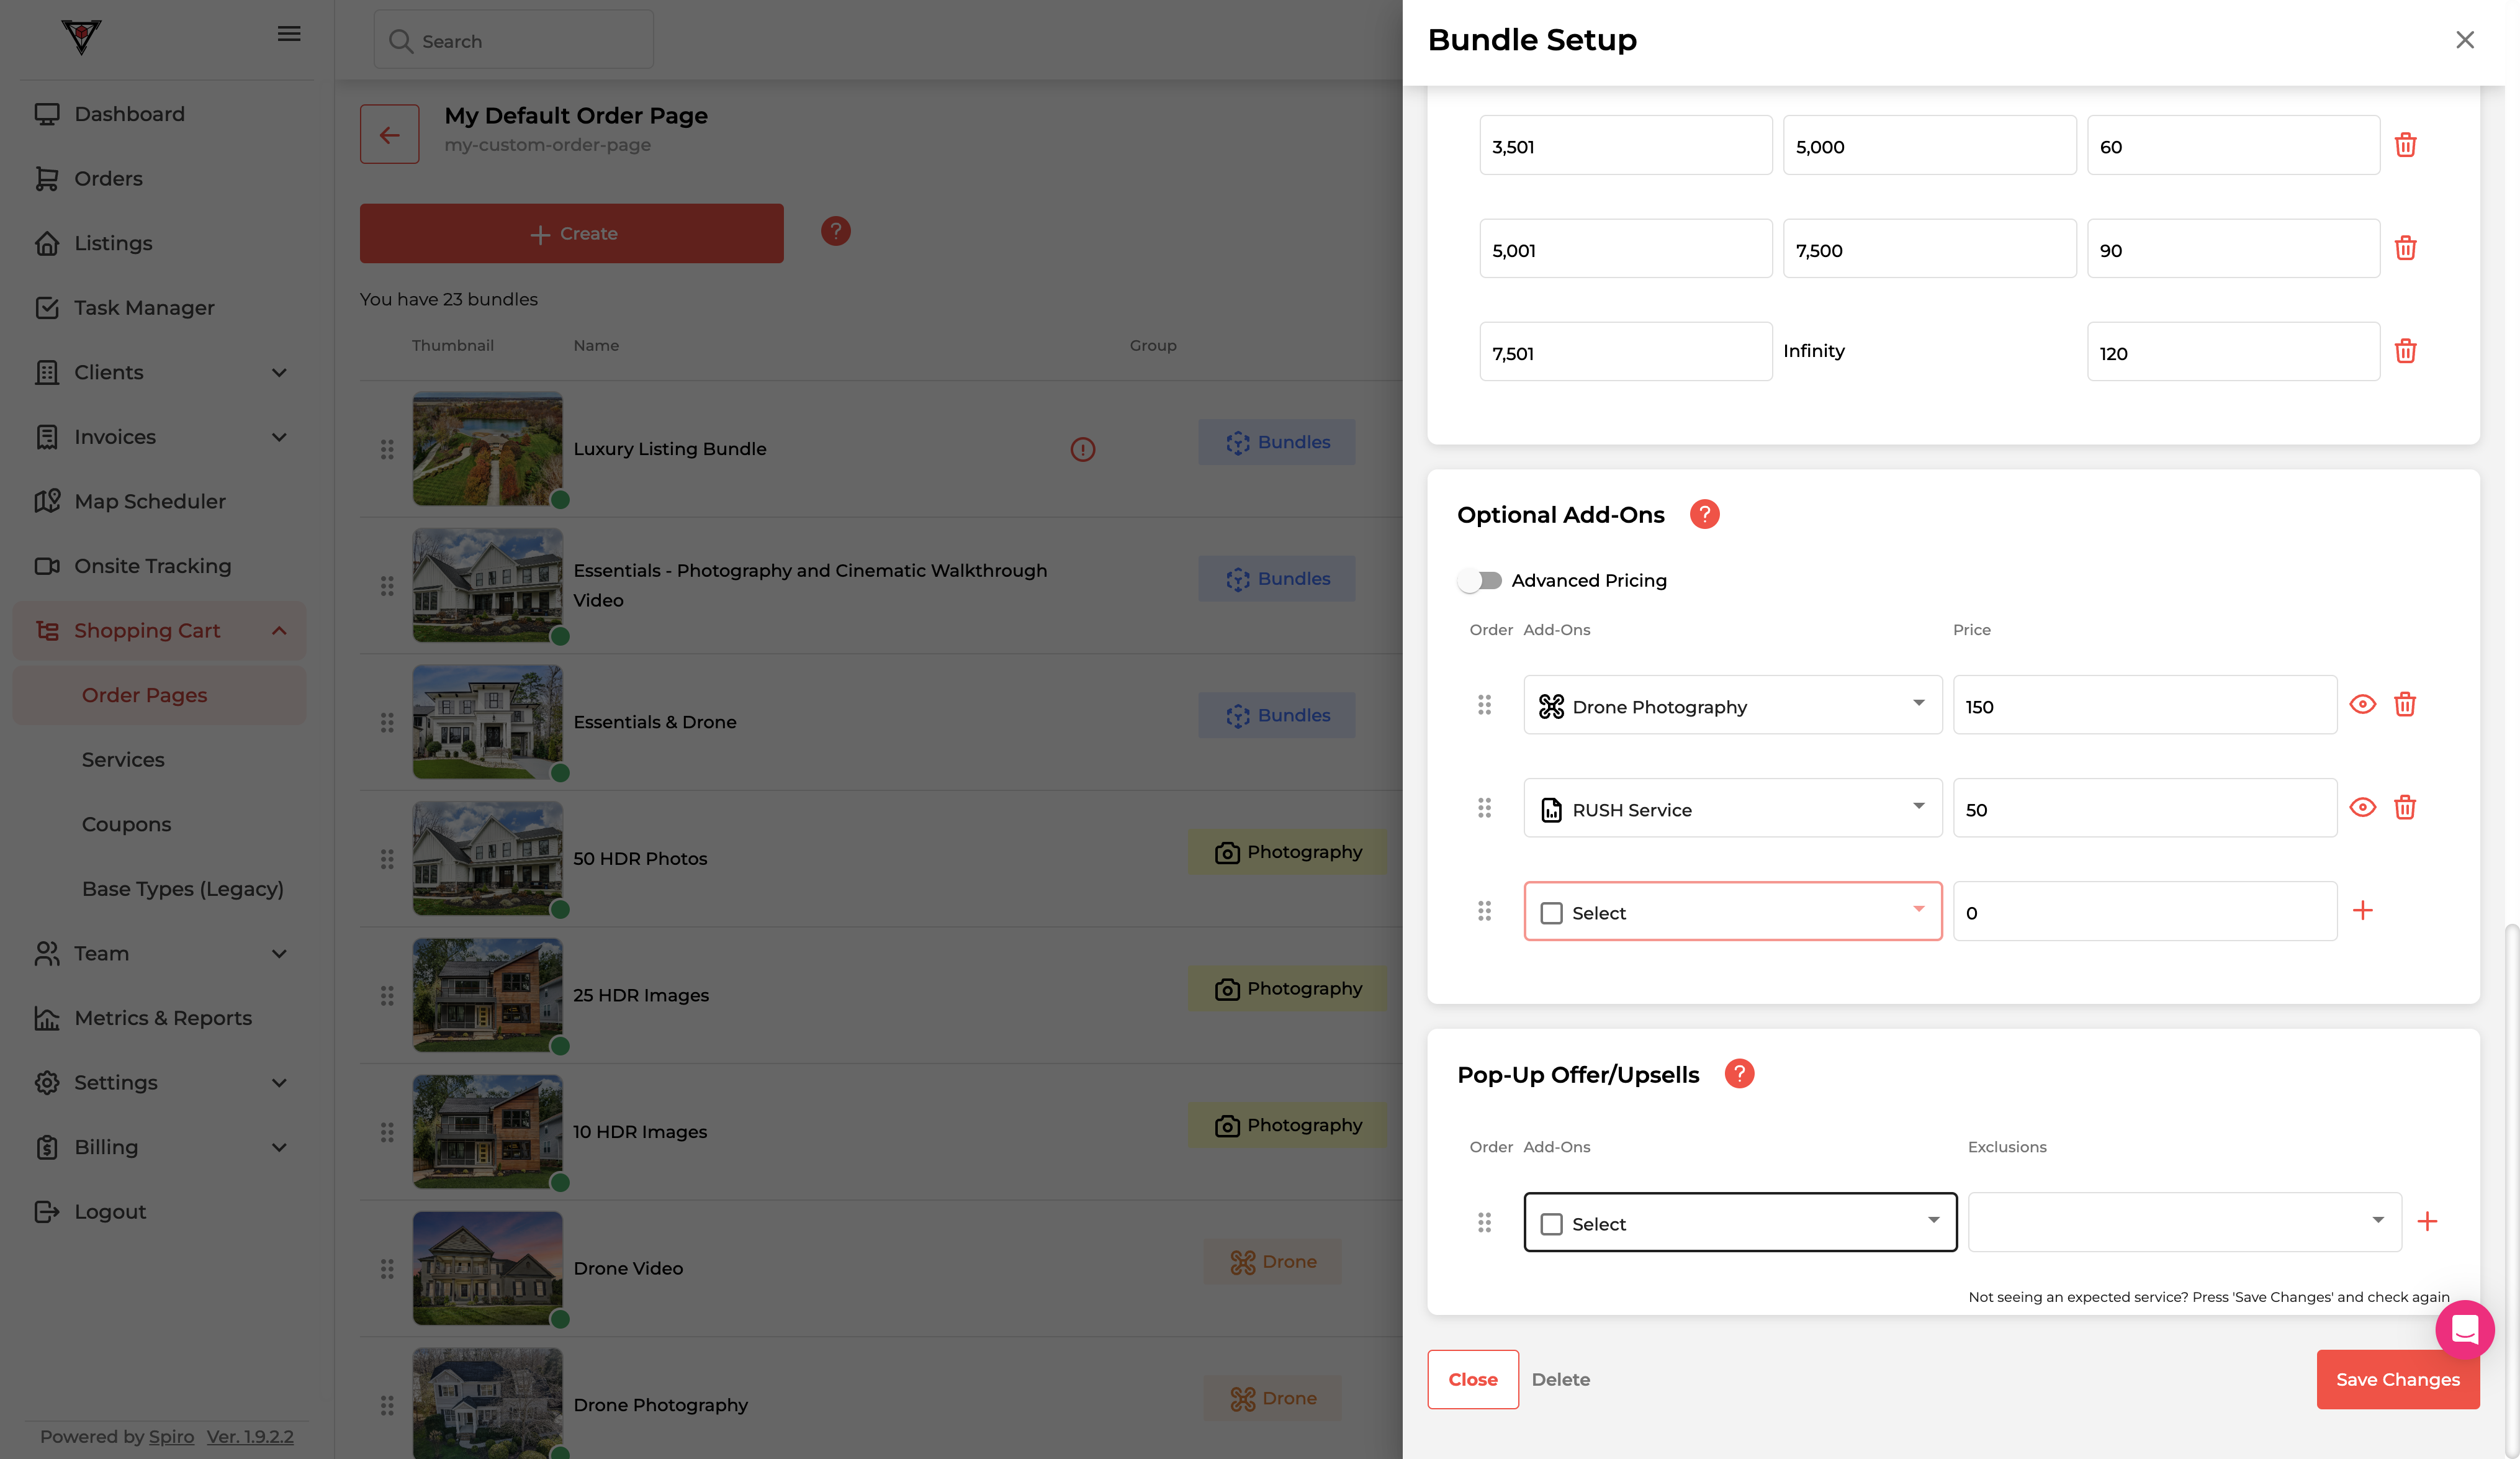Open help next to Create button
This screenshot has height=1459, width=2520.
tap(835, 231)
